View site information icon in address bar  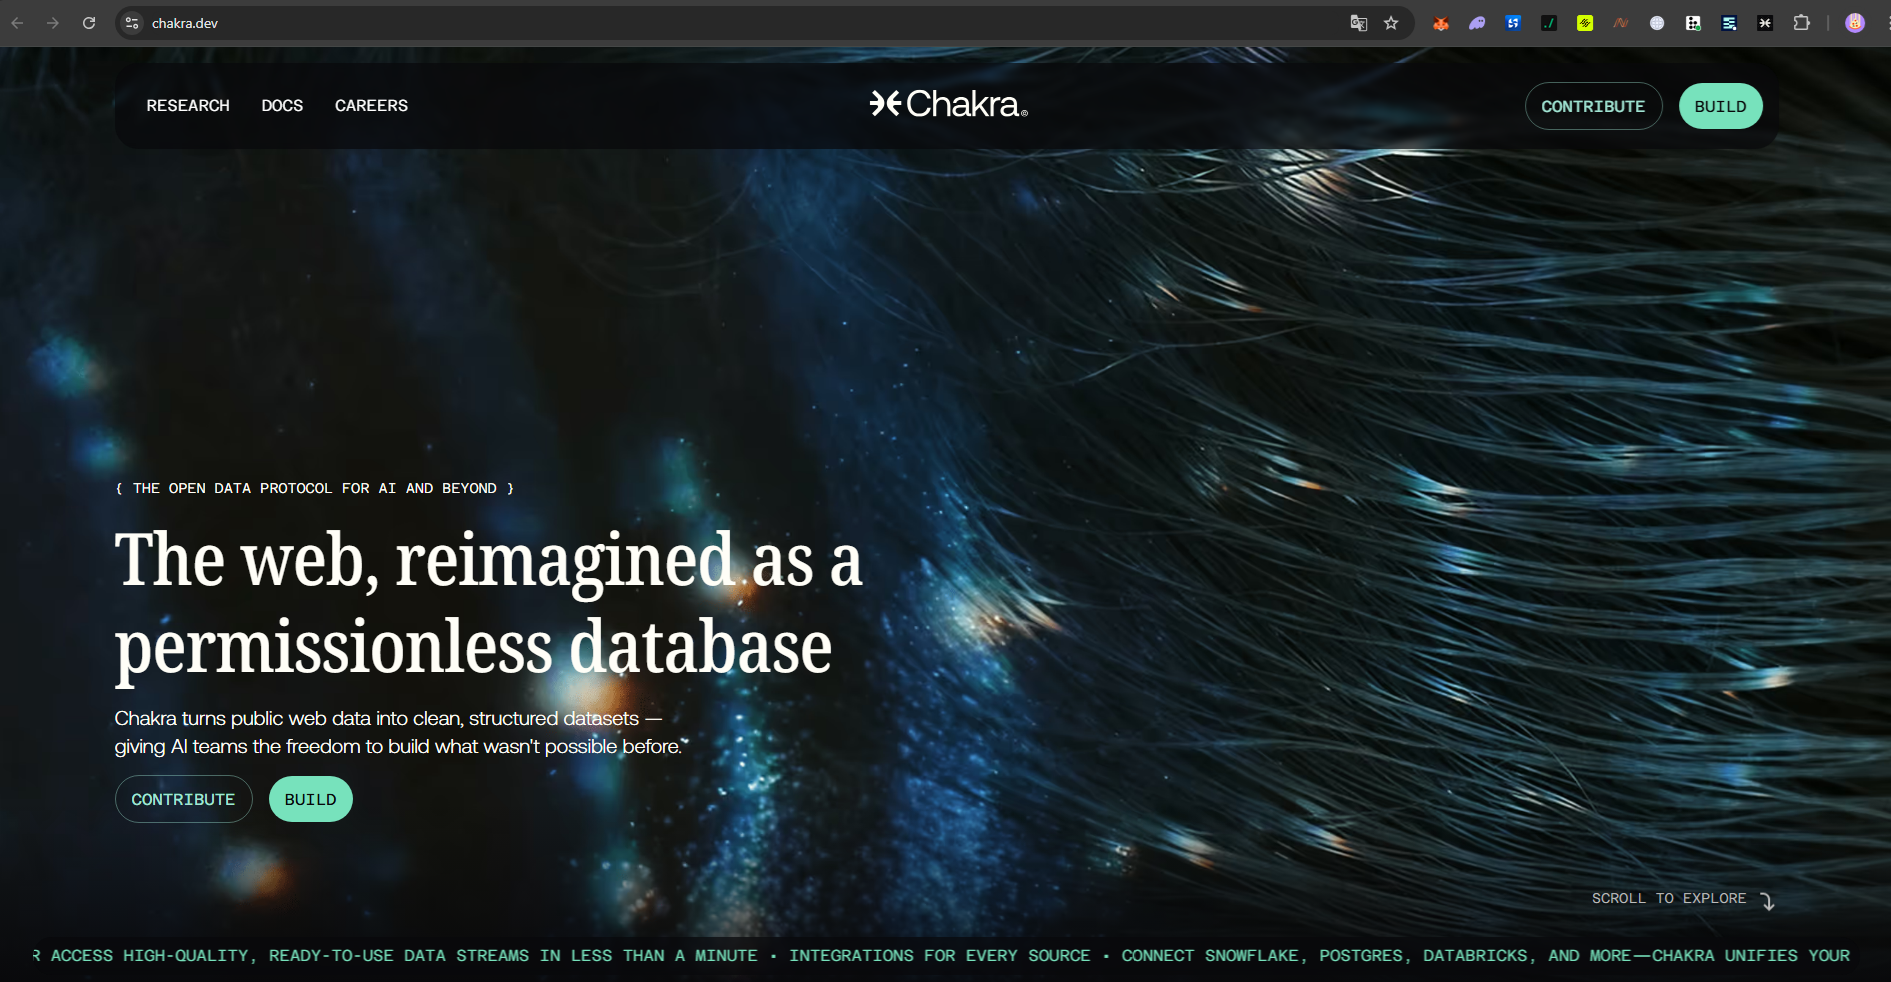[x=132, y=23]
